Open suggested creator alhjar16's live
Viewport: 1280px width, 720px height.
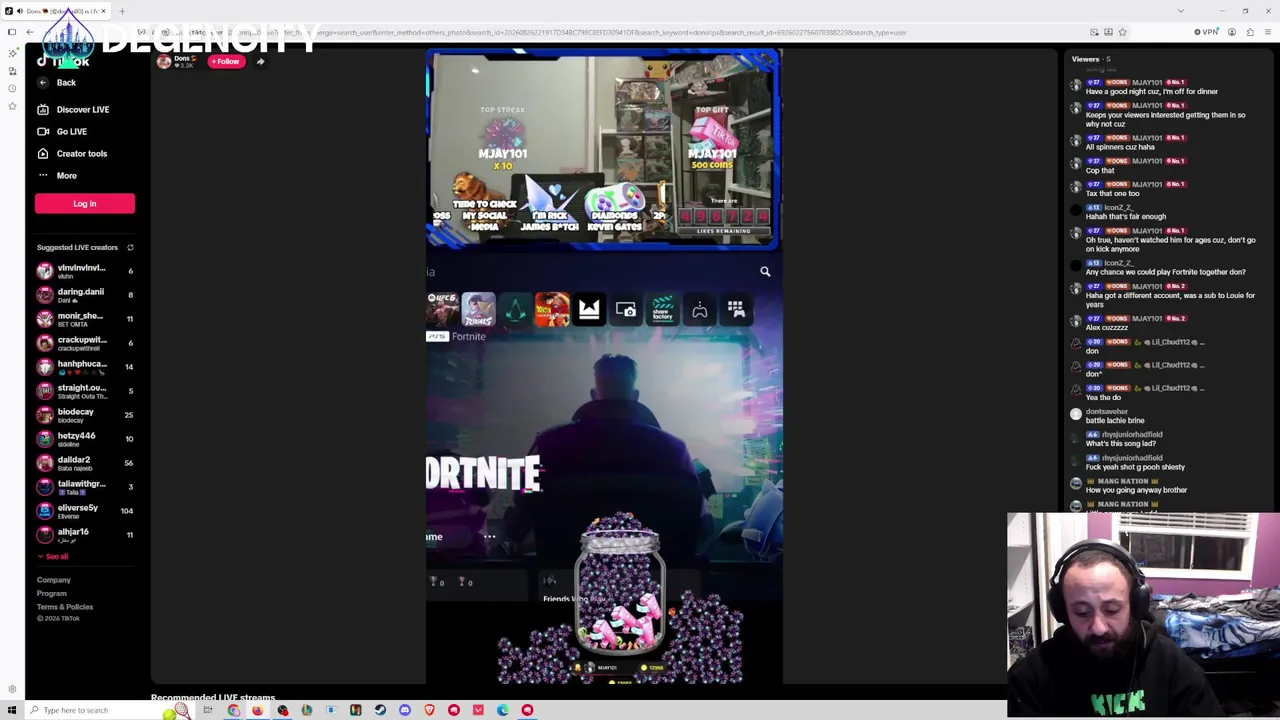click(x=85, y=535)
